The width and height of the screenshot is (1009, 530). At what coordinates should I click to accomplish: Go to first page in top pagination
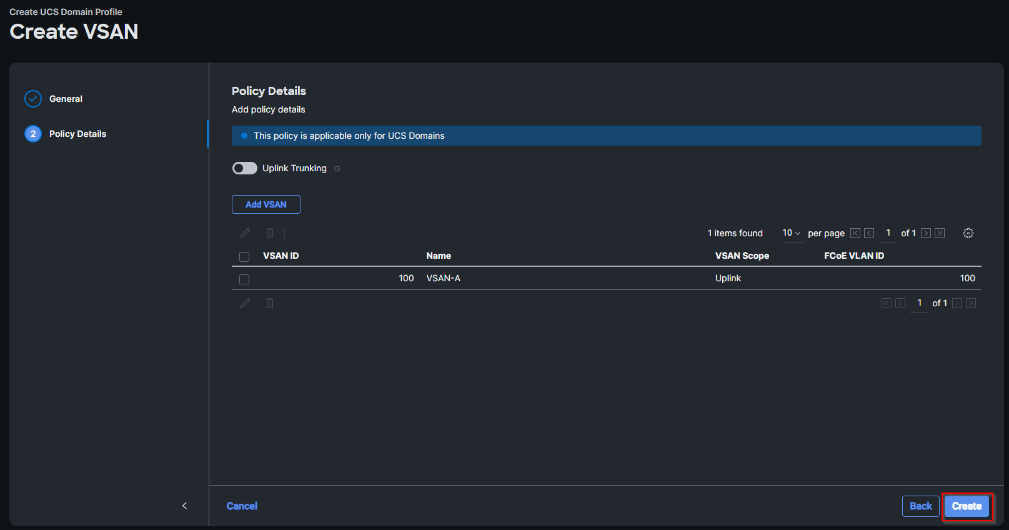coord(854,233)
